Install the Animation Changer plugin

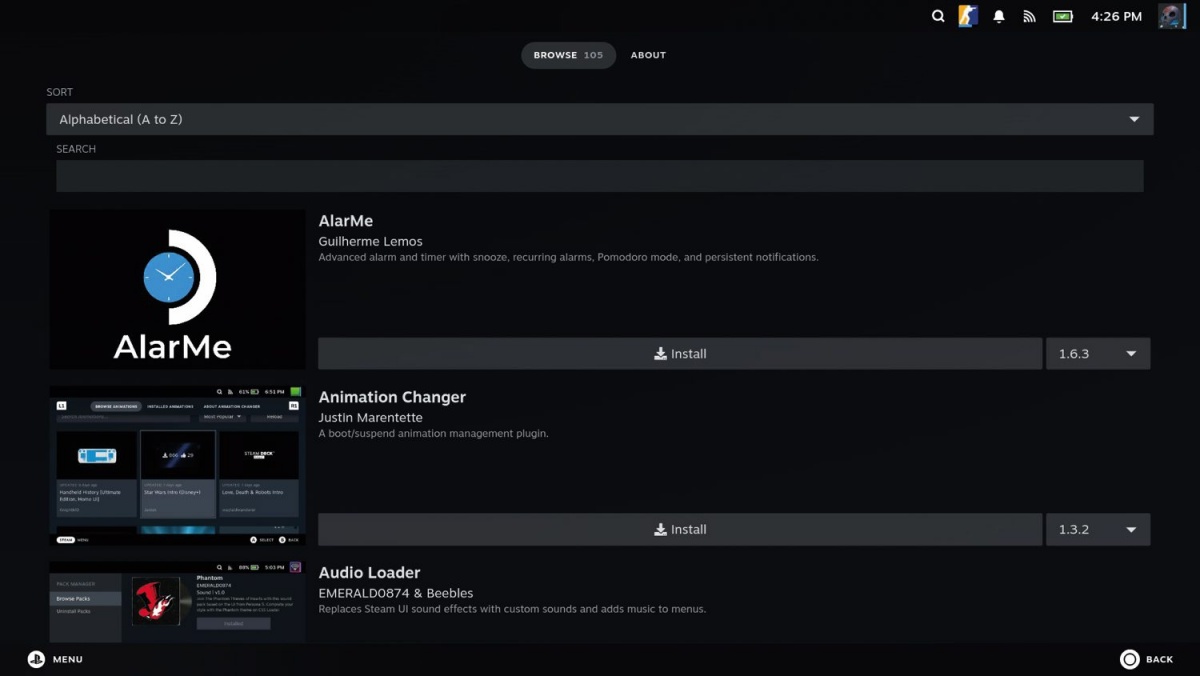(680, 530)
